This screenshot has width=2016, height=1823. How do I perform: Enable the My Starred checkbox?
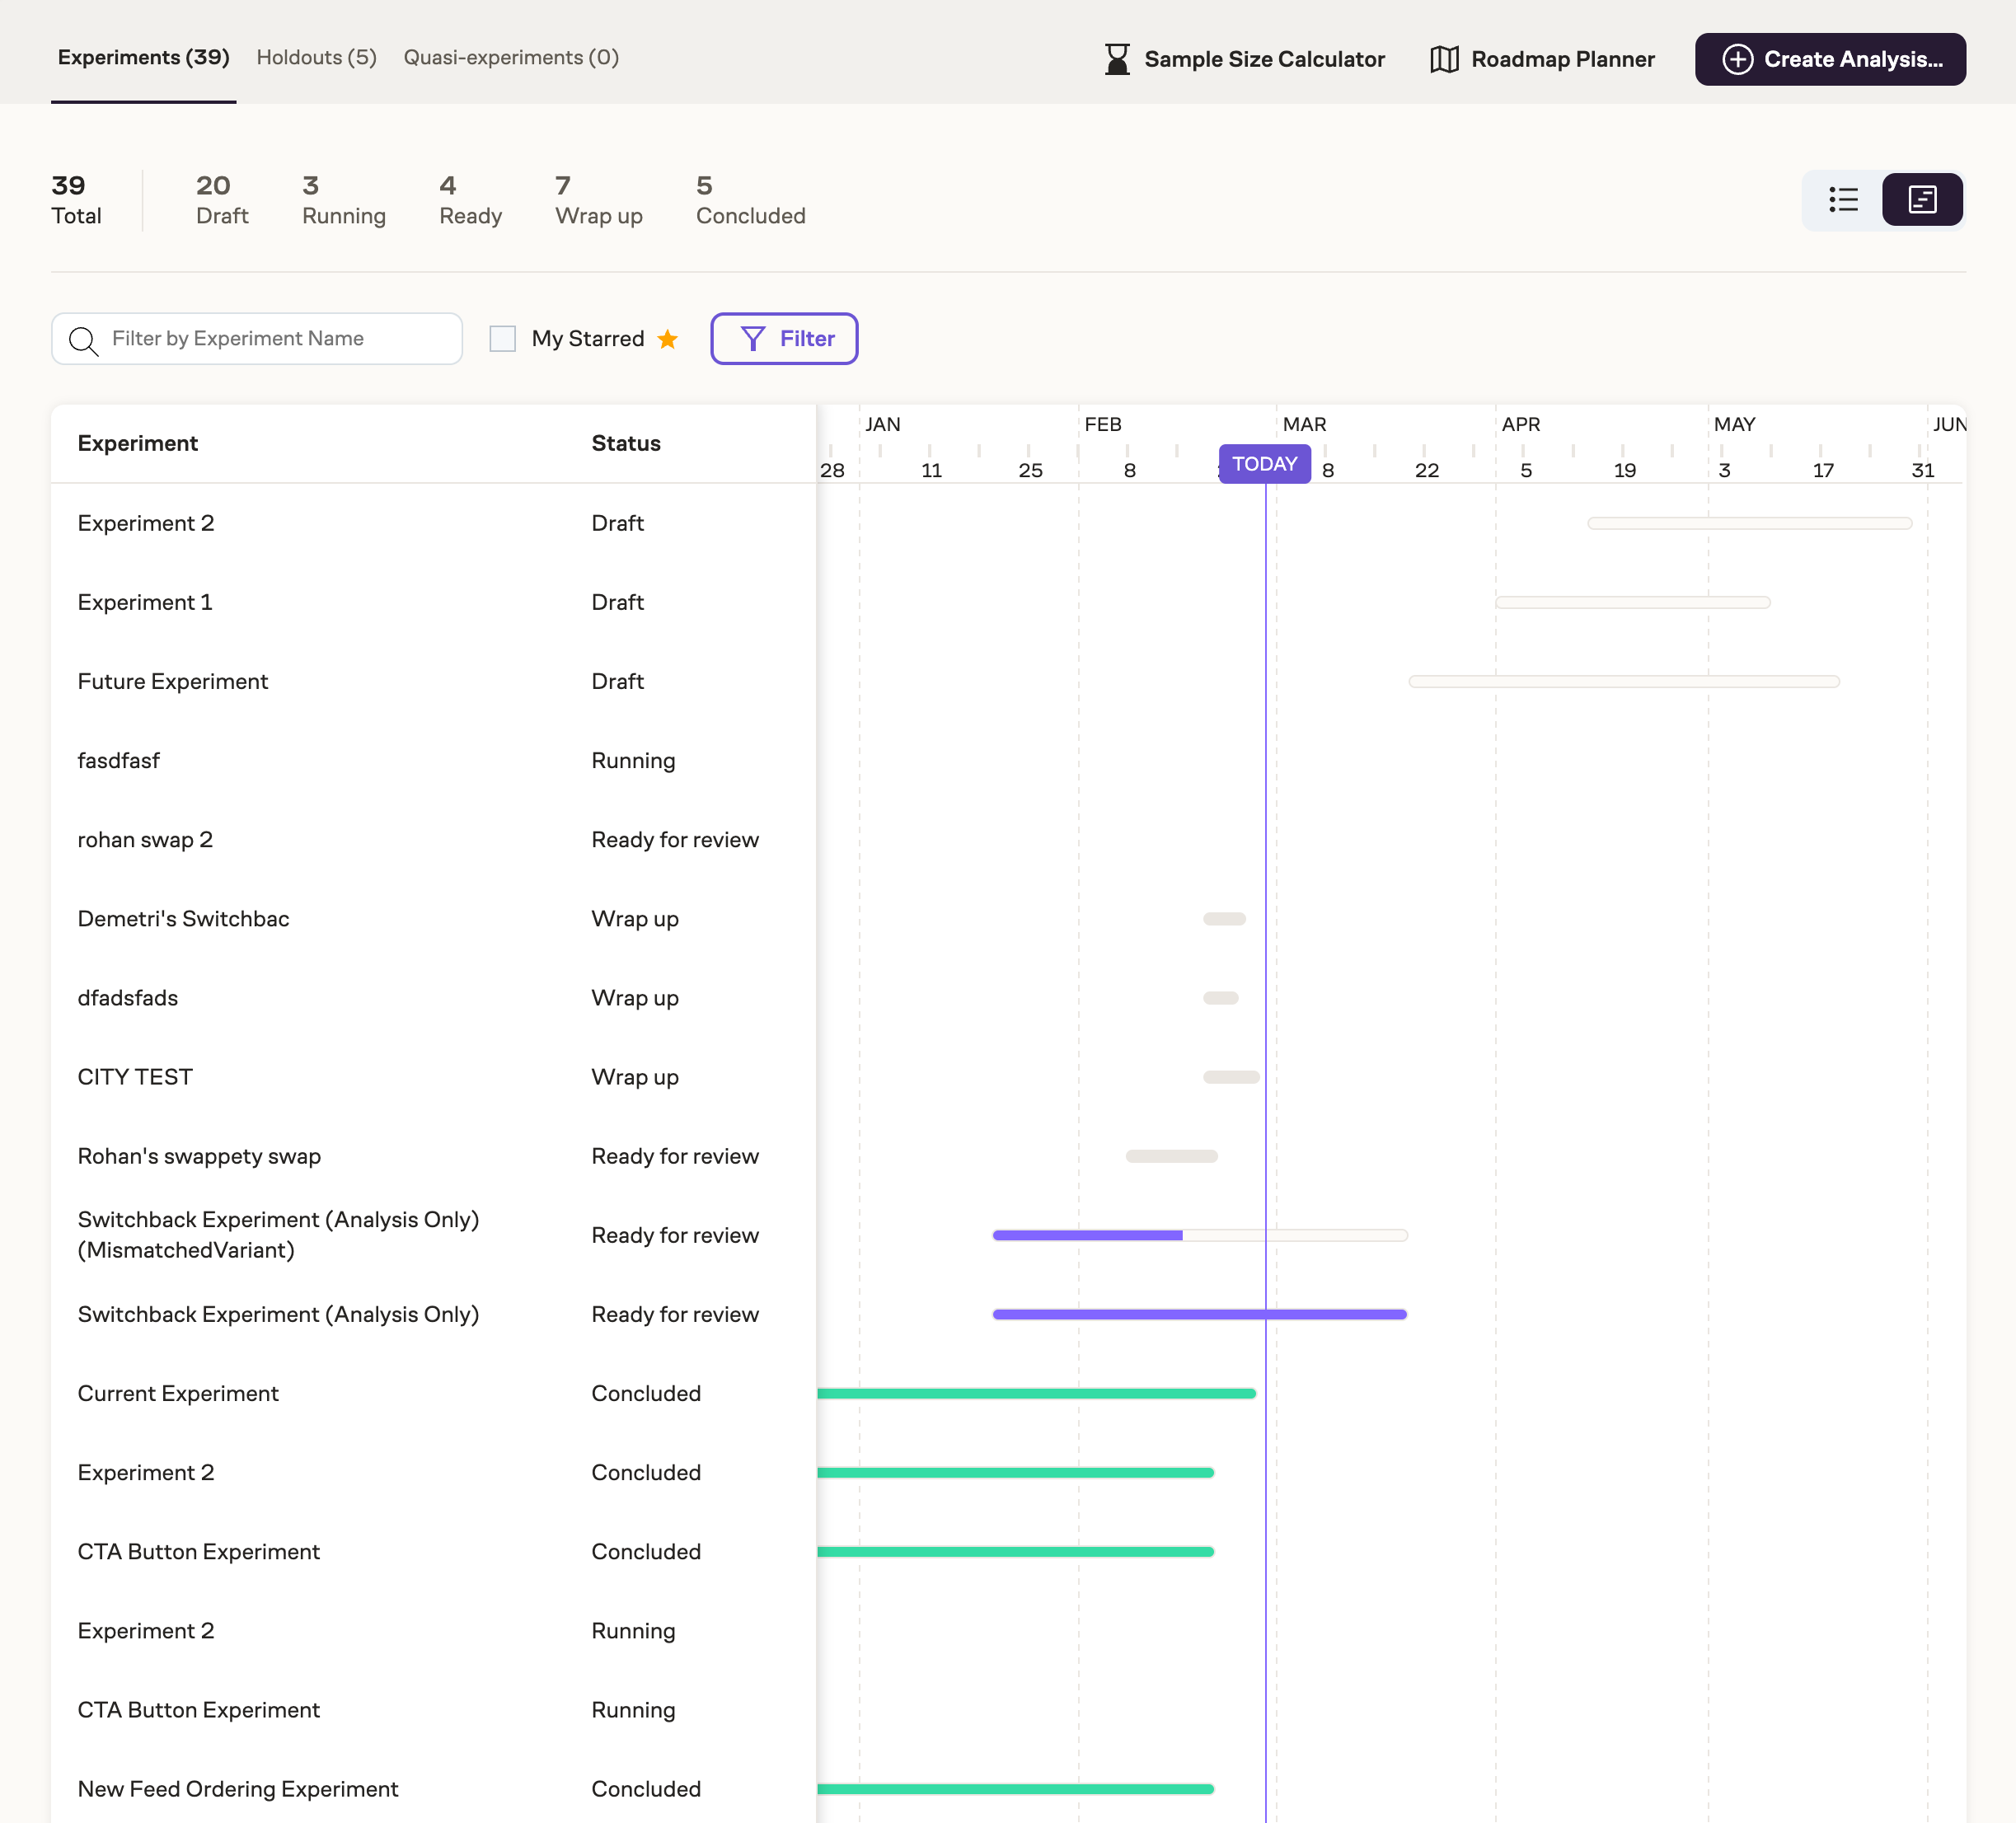(x=503, y=339)
